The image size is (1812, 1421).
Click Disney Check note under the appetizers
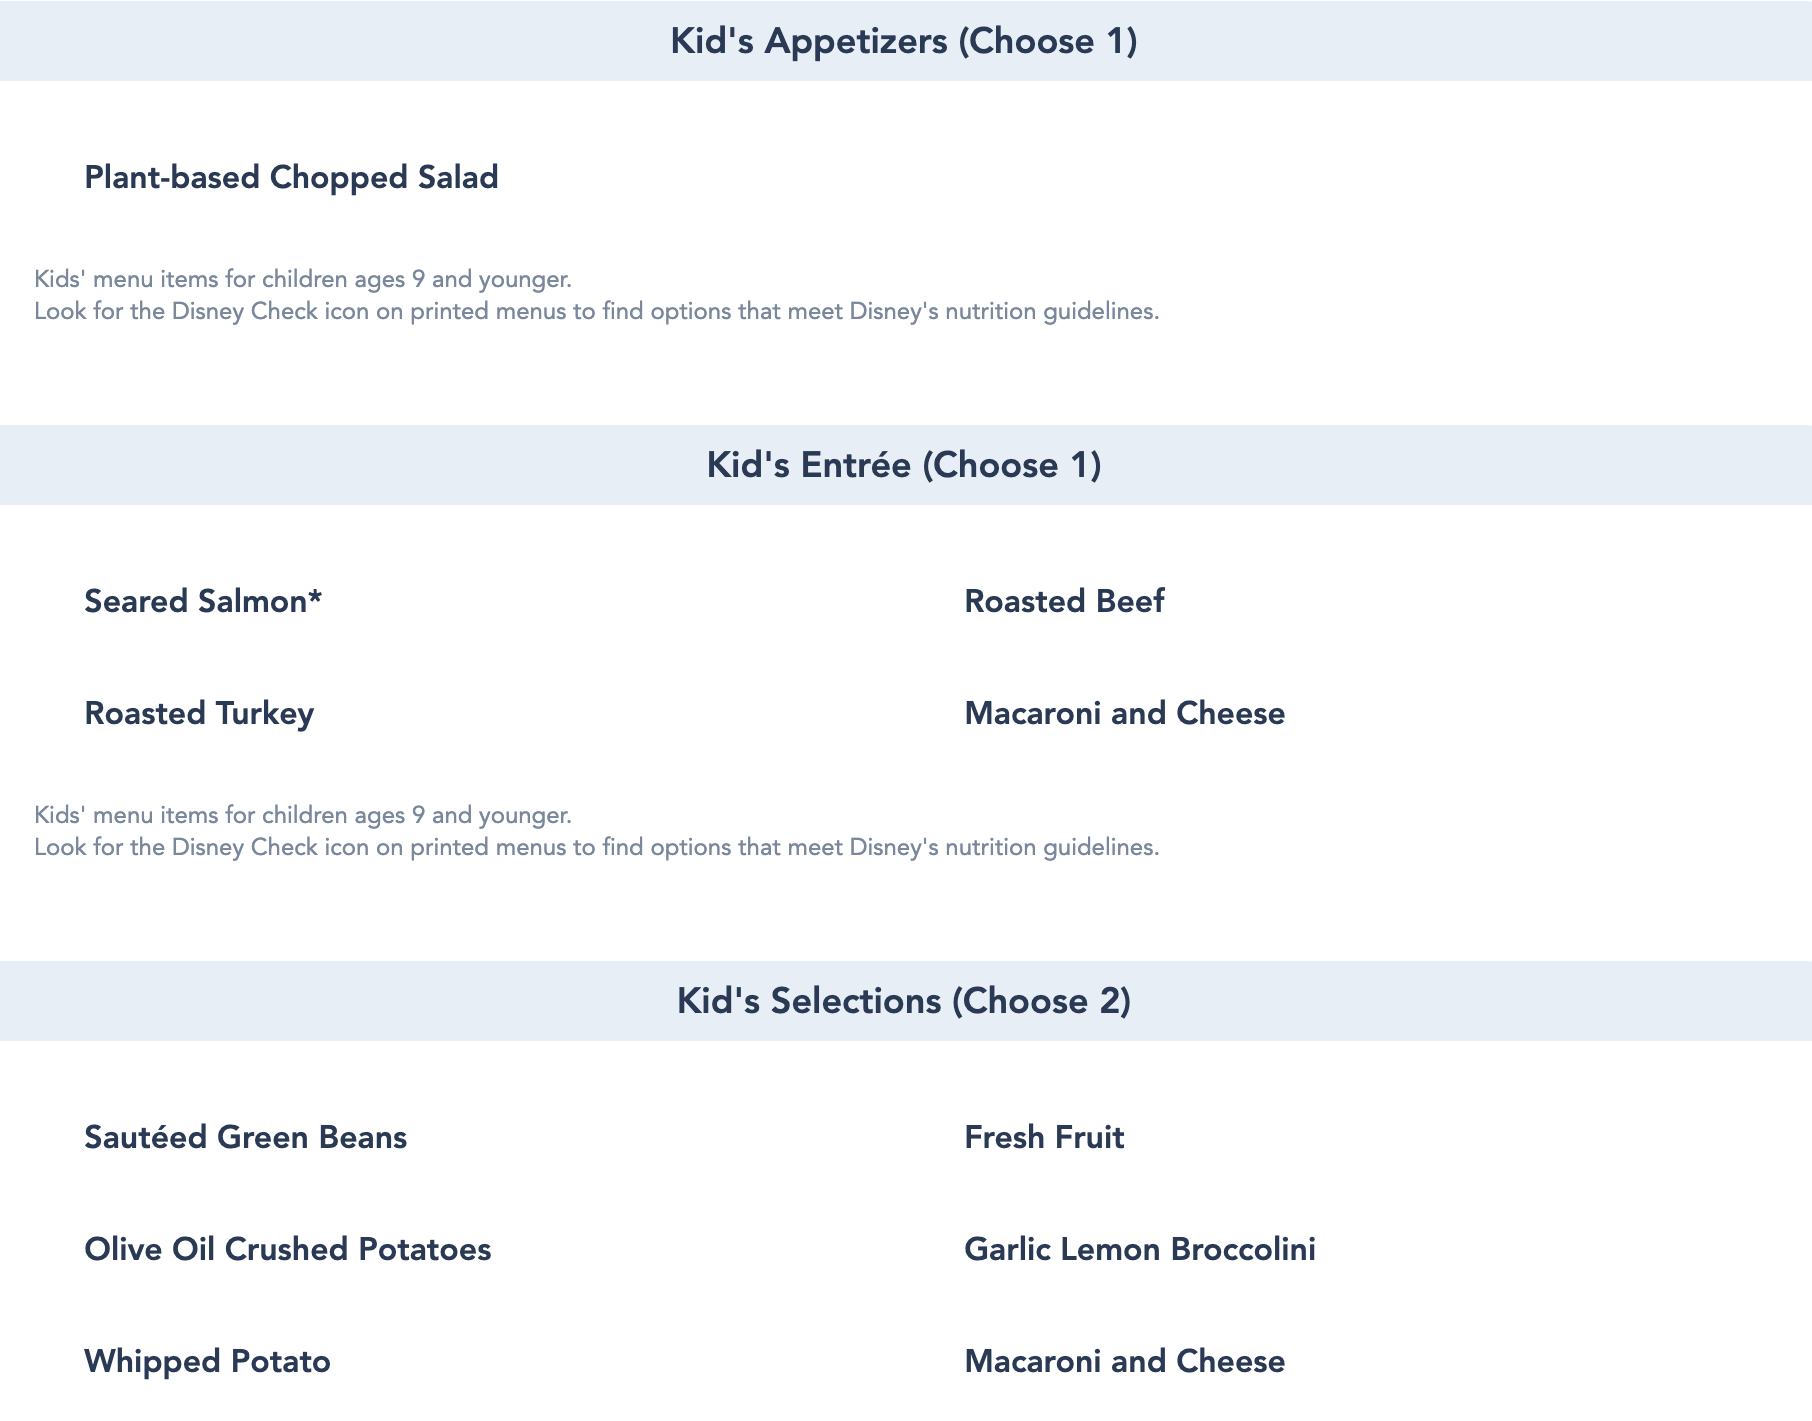[x=596, y=311]
